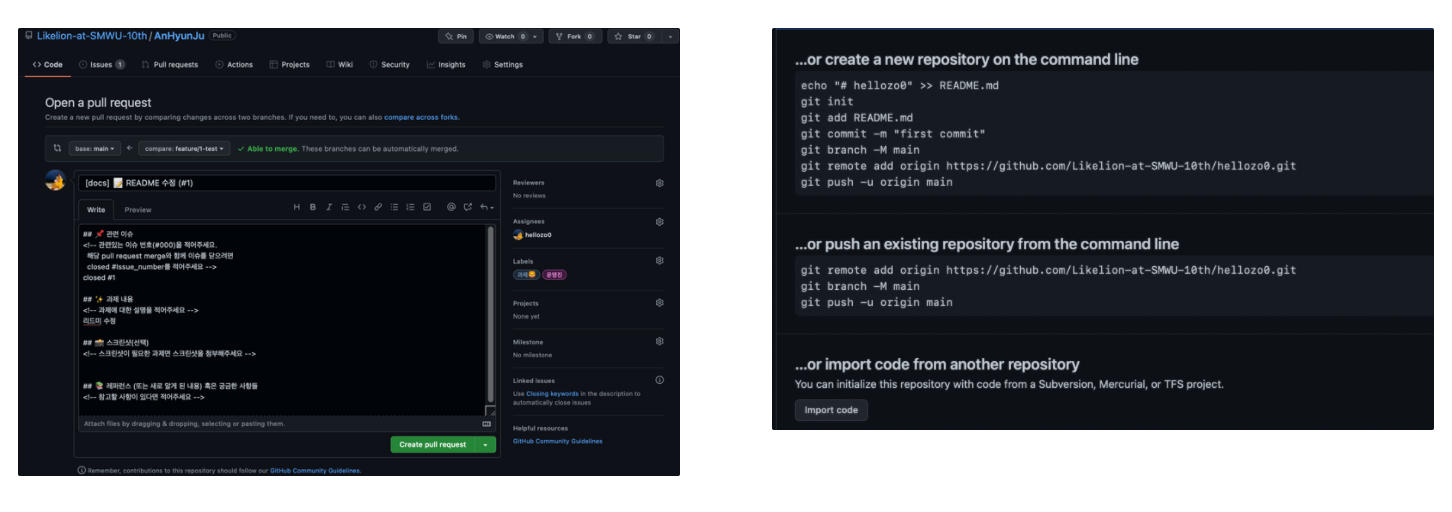Insert code with the <> editor toolbar icon
1452x512 pixels.
362,207
